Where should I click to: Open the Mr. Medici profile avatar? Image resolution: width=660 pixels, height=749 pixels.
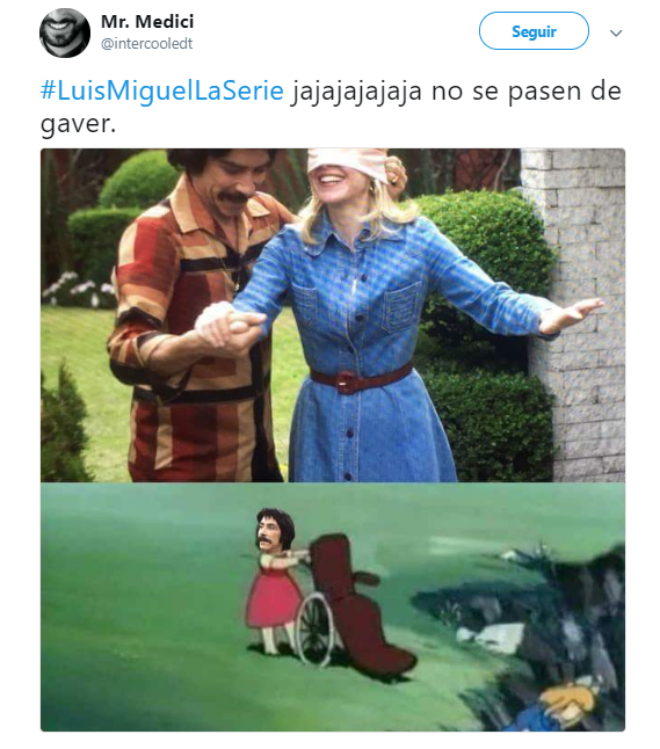64,33
